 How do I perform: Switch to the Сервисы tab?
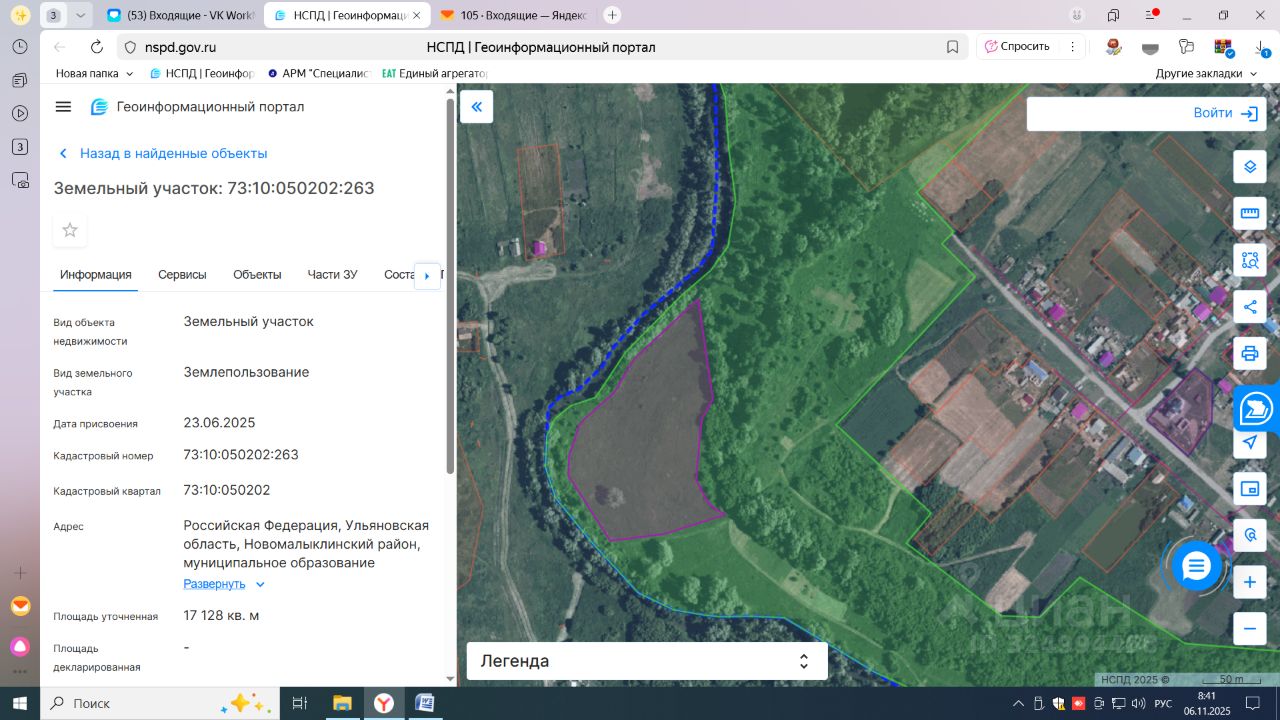tap(182, 275)
